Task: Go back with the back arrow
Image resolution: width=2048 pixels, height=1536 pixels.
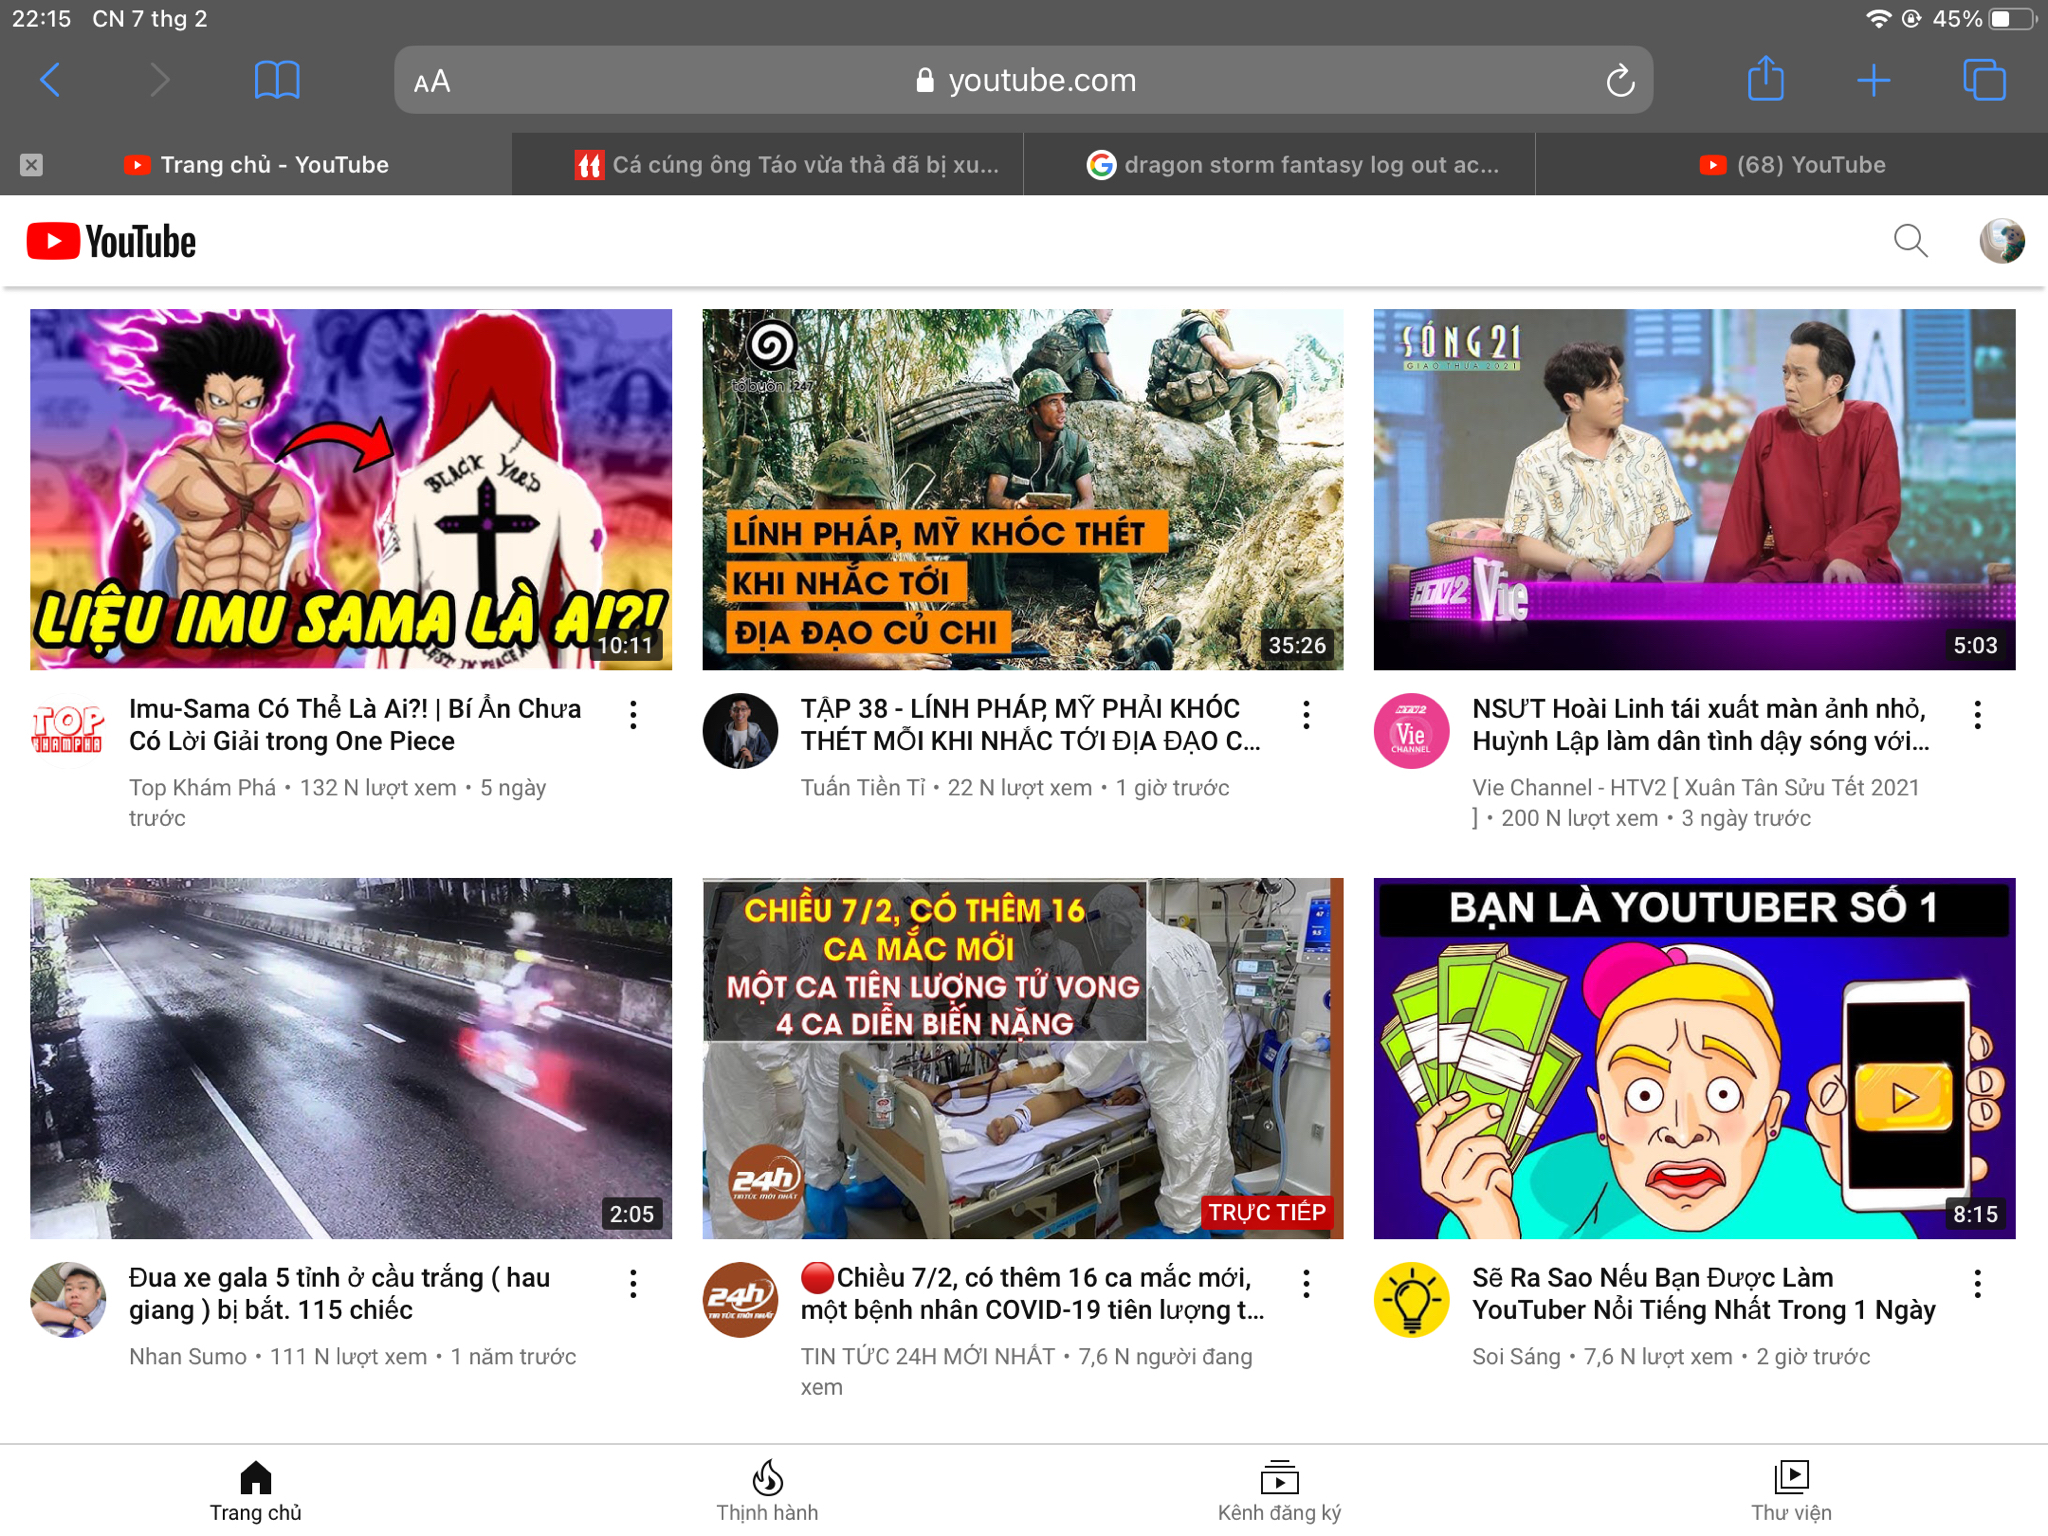Action: [x=50, y=80]
